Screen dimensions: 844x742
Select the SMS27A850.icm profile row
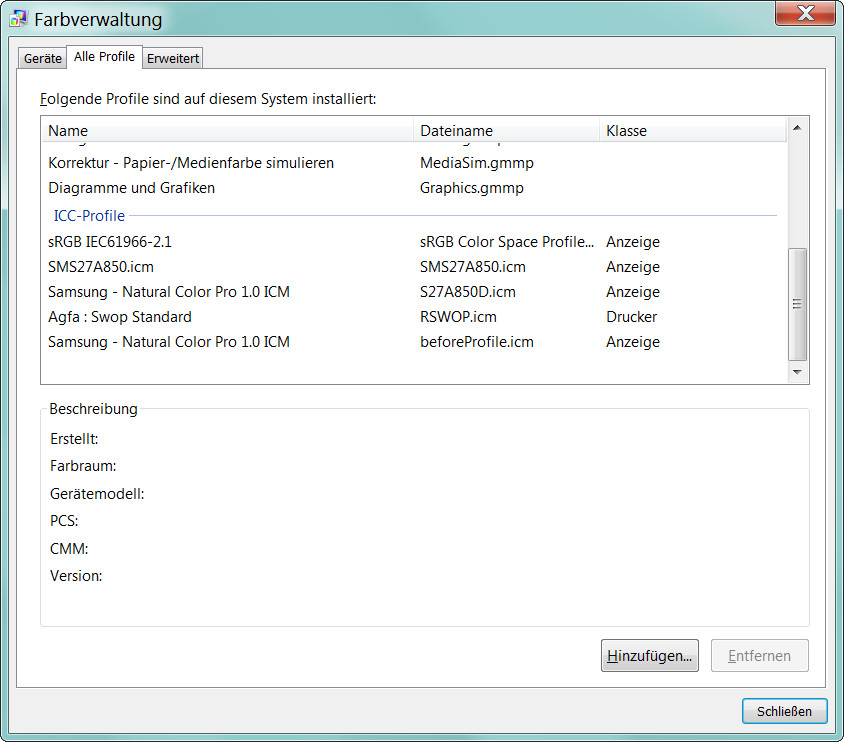click(x=101, y=267)
